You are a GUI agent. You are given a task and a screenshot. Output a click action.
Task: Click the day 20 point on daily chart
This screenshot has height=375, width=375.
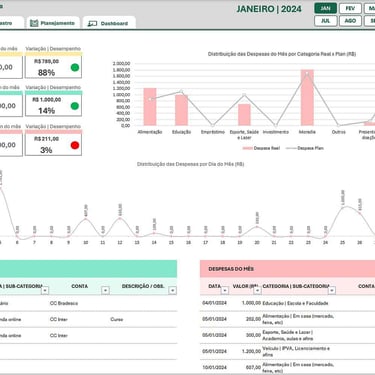coord(257,227)
